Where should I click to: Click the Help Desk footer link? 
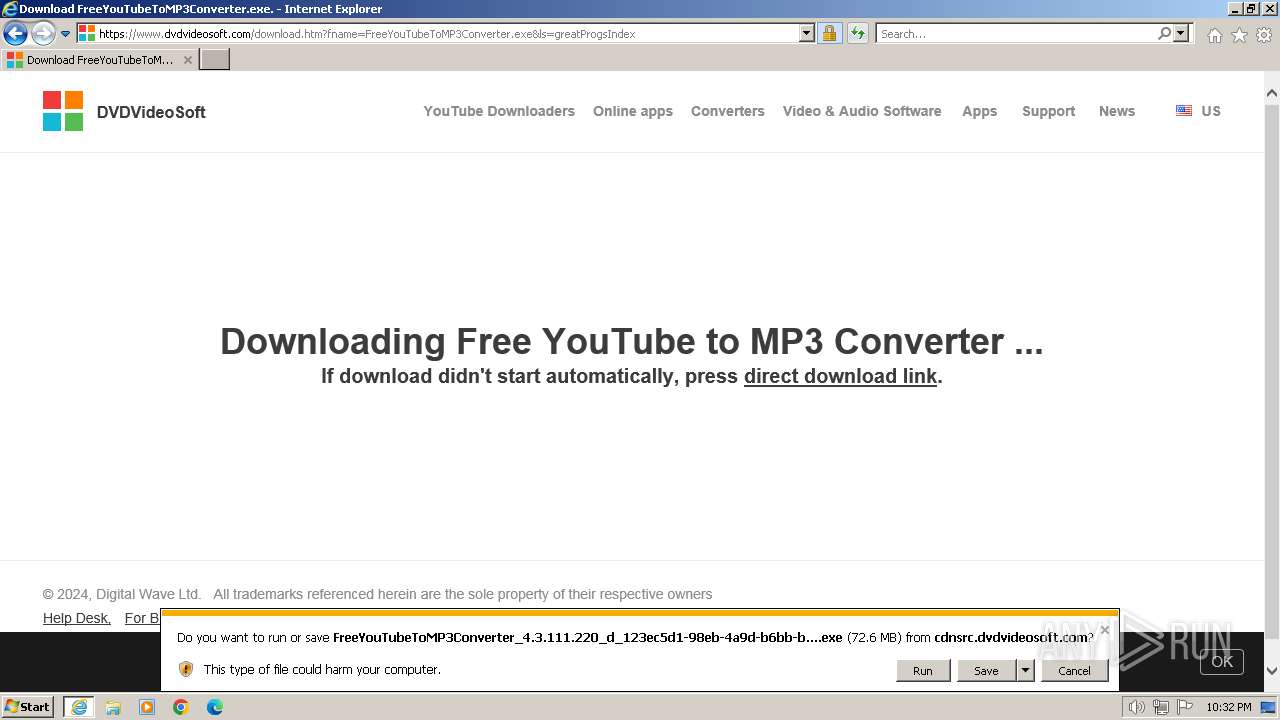[x=77, y=618]
